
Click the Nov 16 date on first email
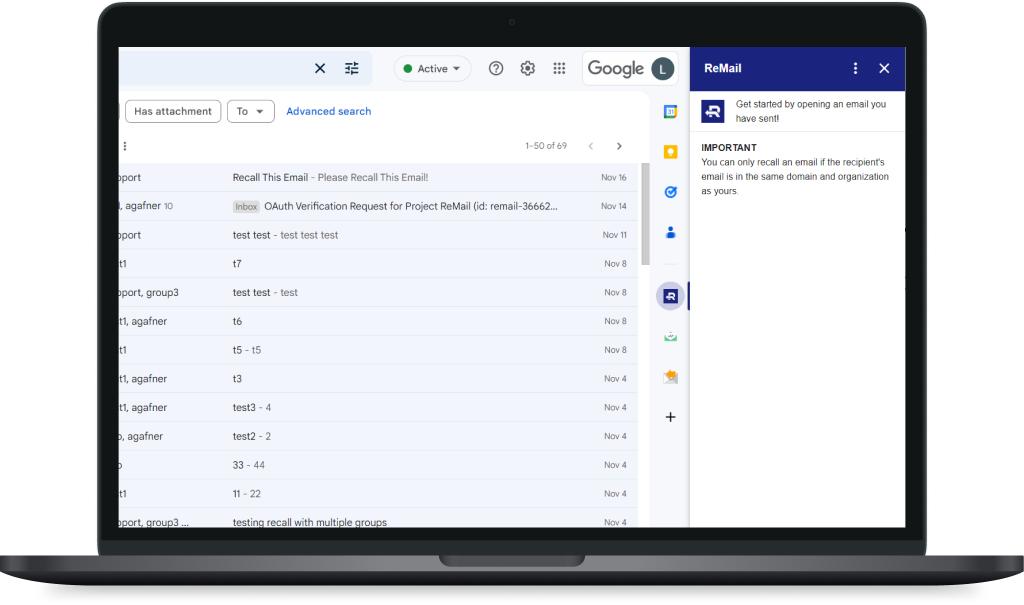(614, 177)
